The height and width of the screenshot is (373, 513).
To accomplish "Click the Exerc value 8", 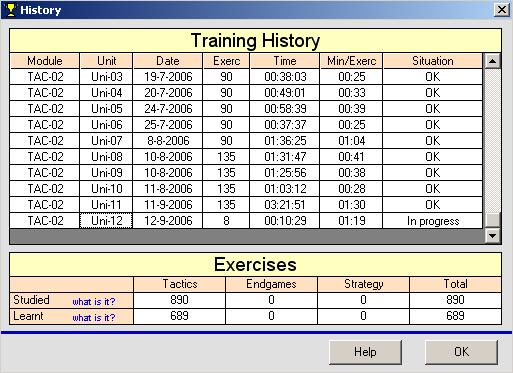I will [226, 221].
